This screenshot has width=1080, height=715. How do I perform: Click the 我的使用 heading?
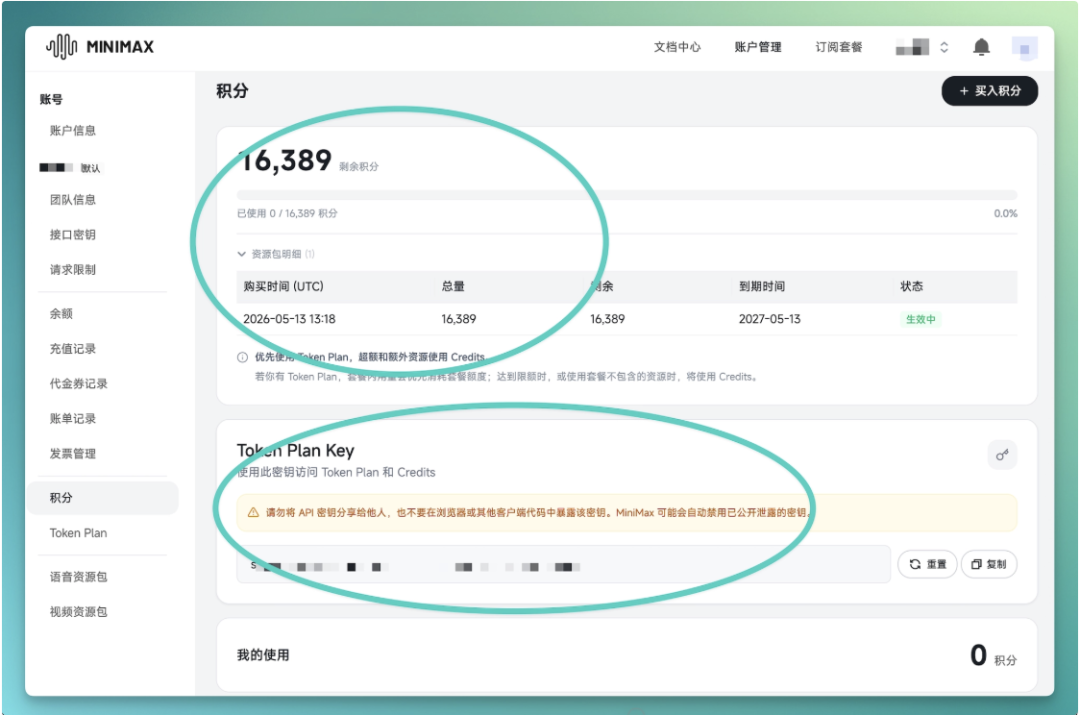point(263,655)
